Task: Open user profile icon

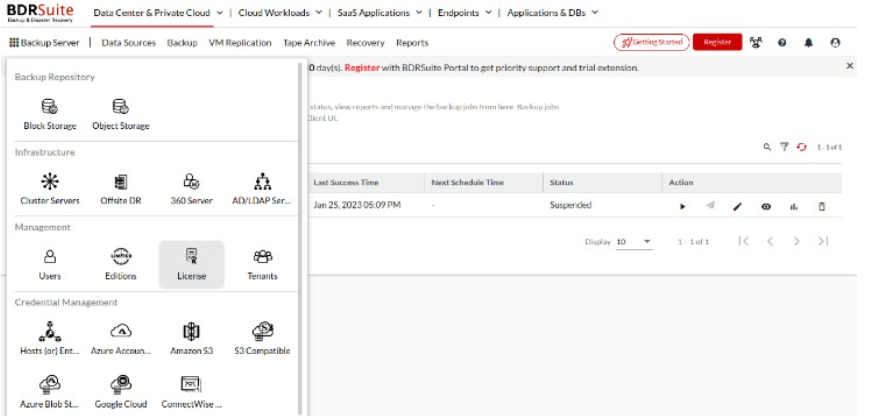Action: (x=835, y=42)
